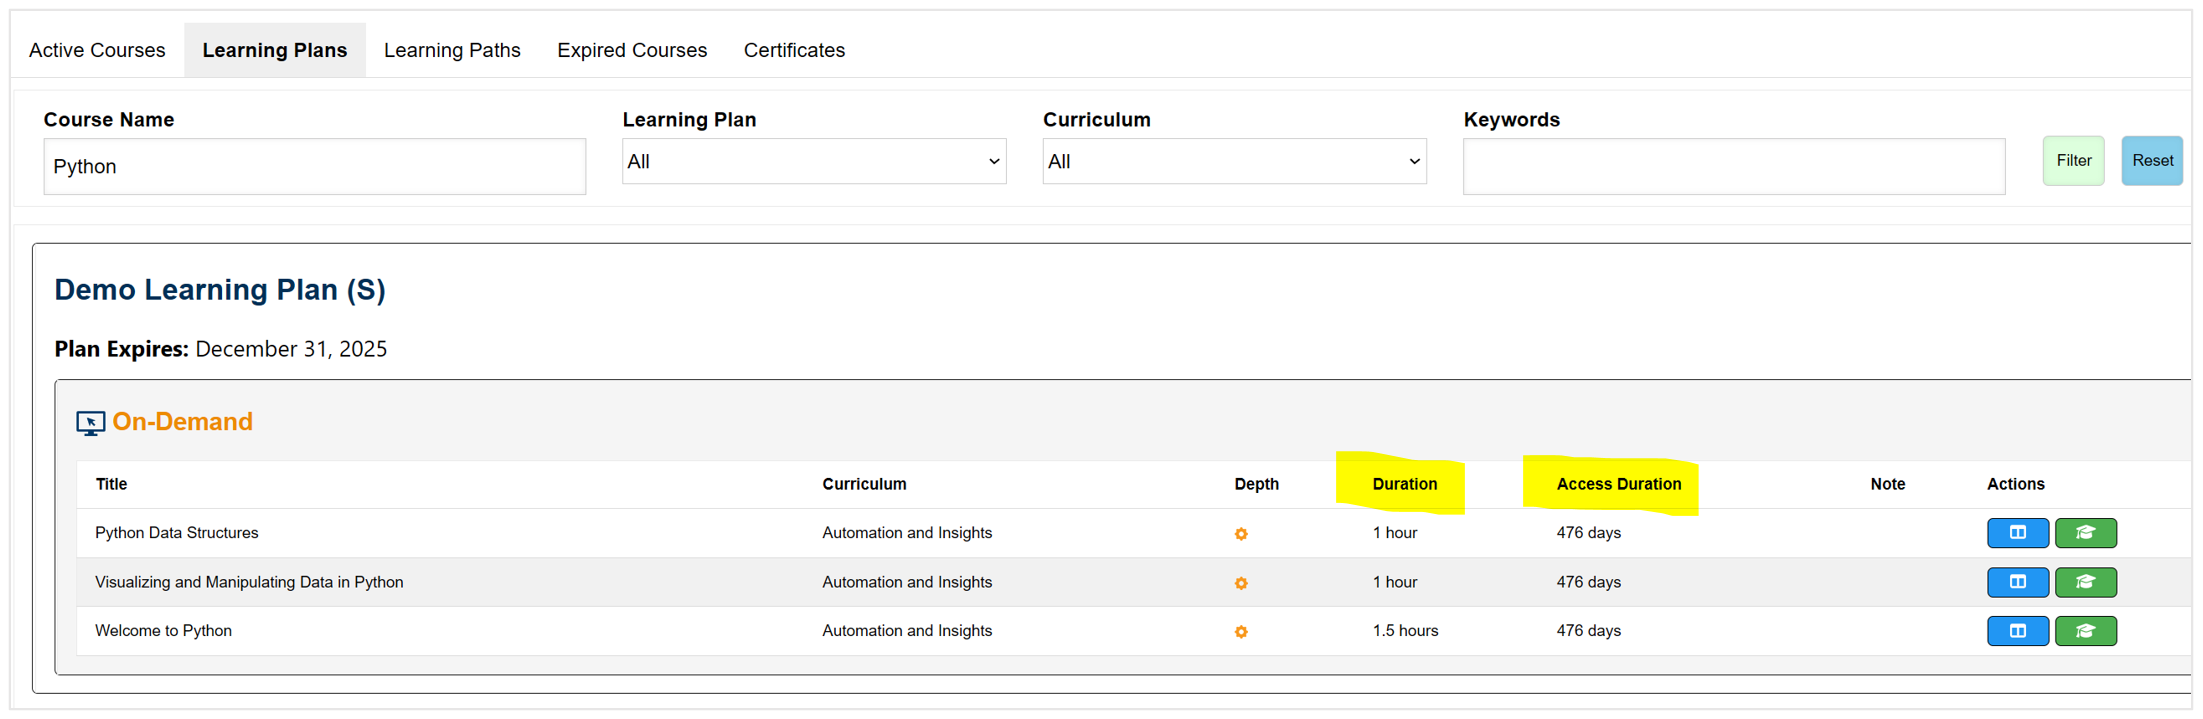
Task: Click the Course Name input field
Action: 314,166
